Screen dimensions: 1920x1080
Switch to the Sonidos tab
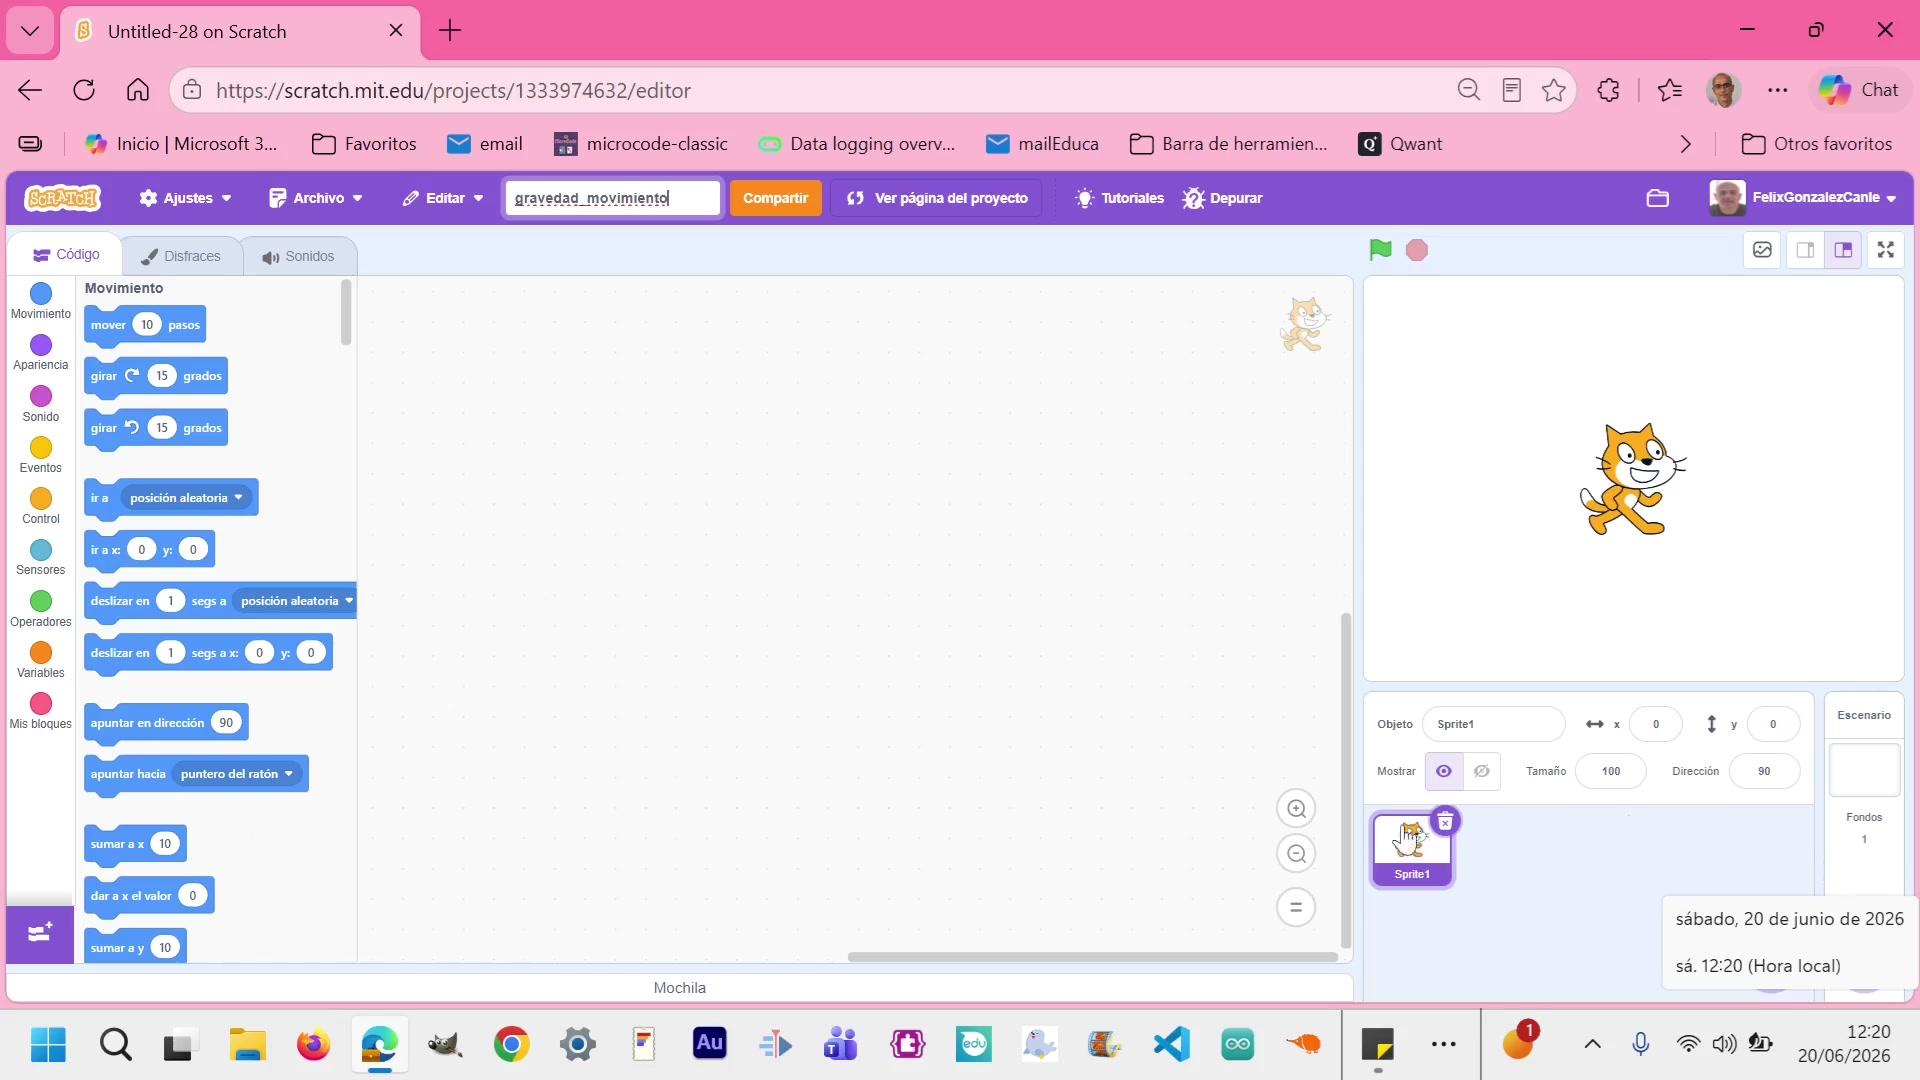(298, 256)
